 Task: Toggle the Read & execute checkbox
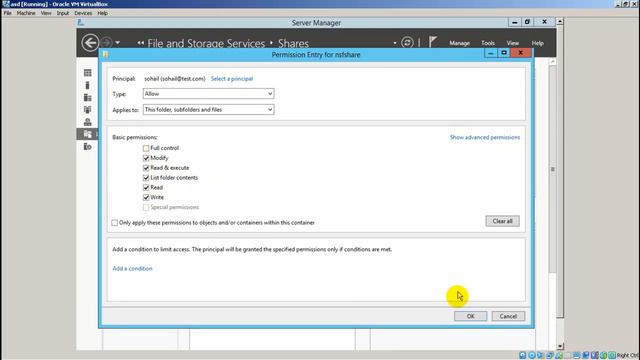146,168
